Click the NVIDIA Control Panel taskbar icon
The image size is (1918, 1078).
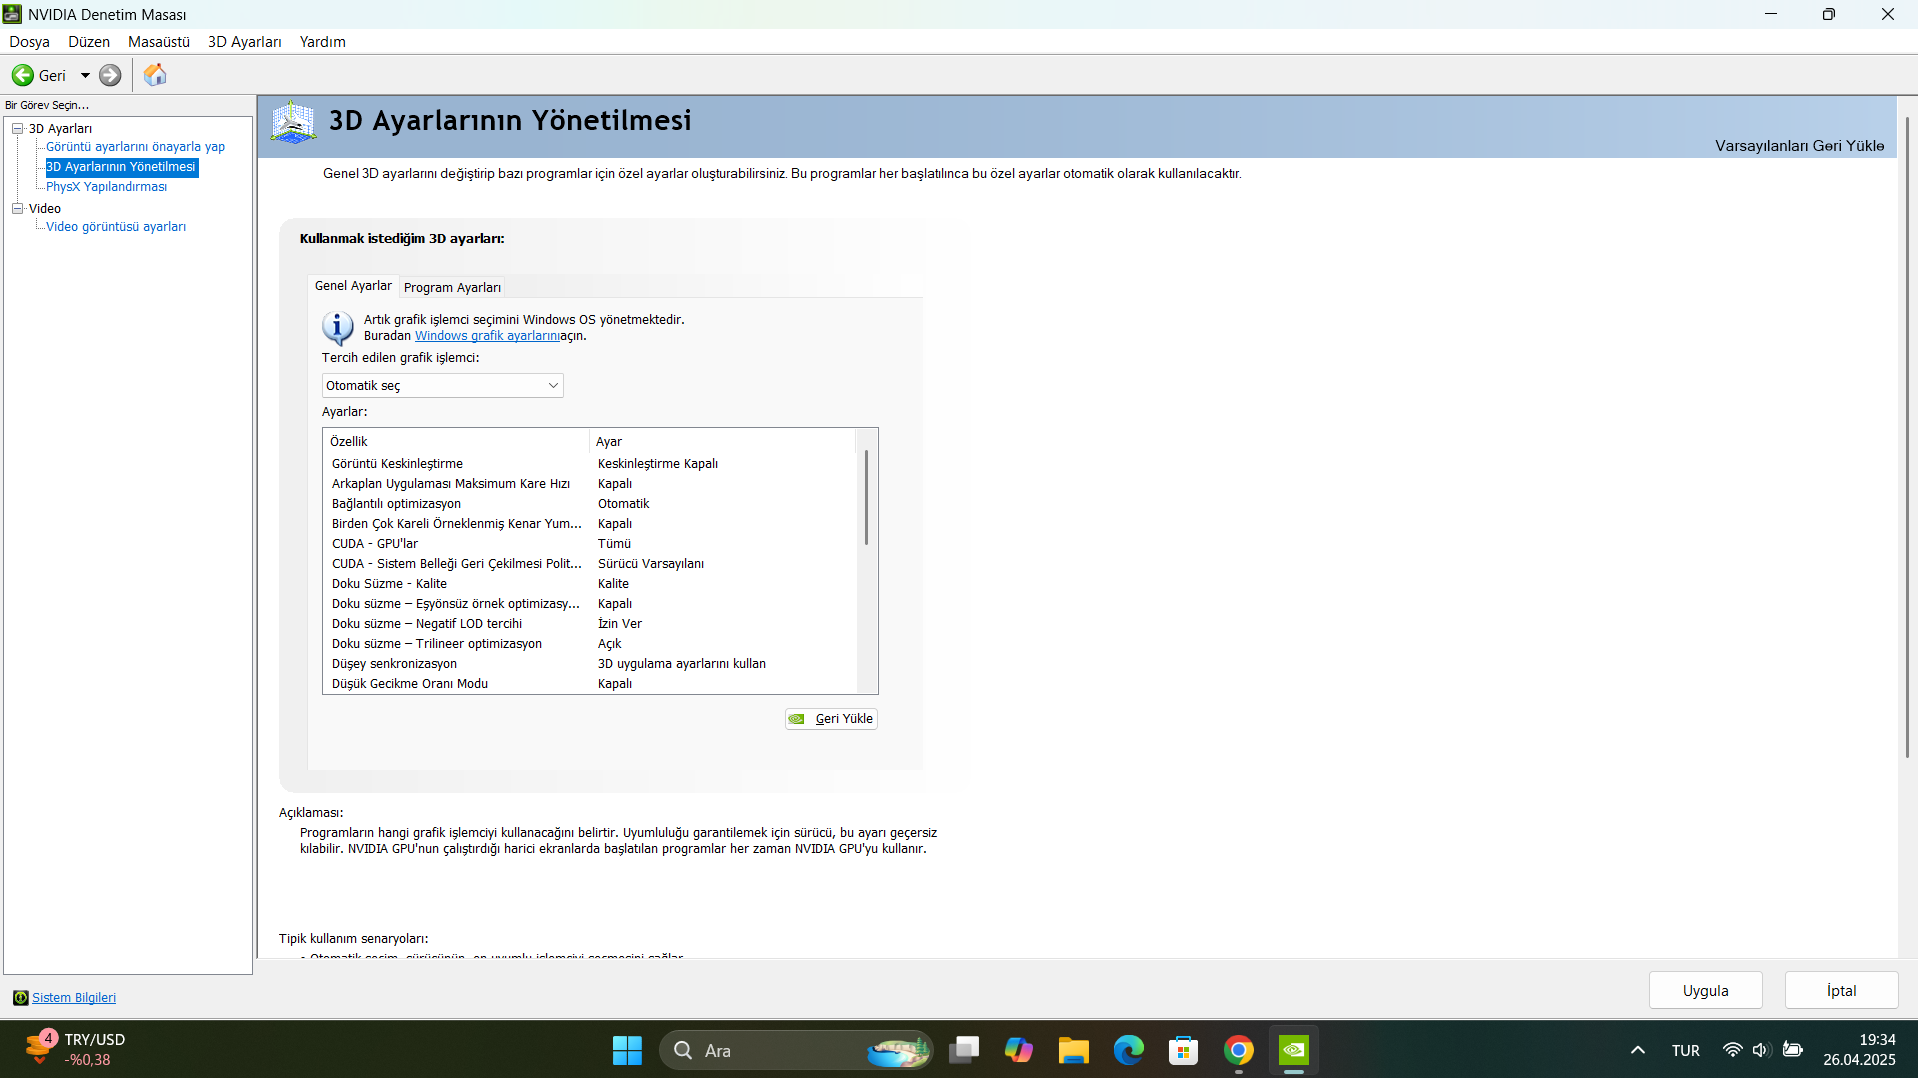(1294, 1050)
